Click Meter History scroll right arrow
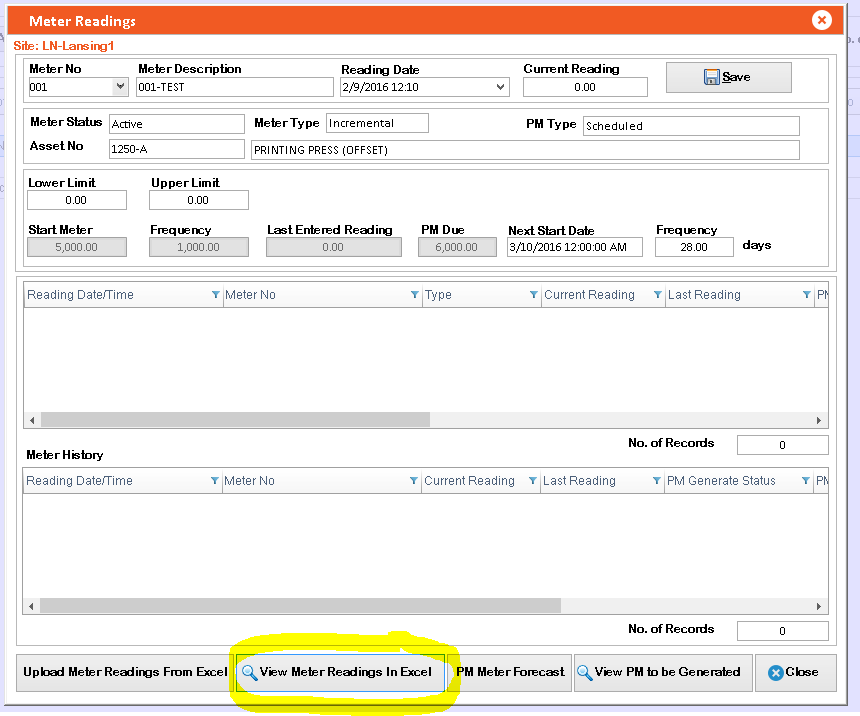Image resolution: width=860 pixels, height=716 pixels. coord(819,606)
